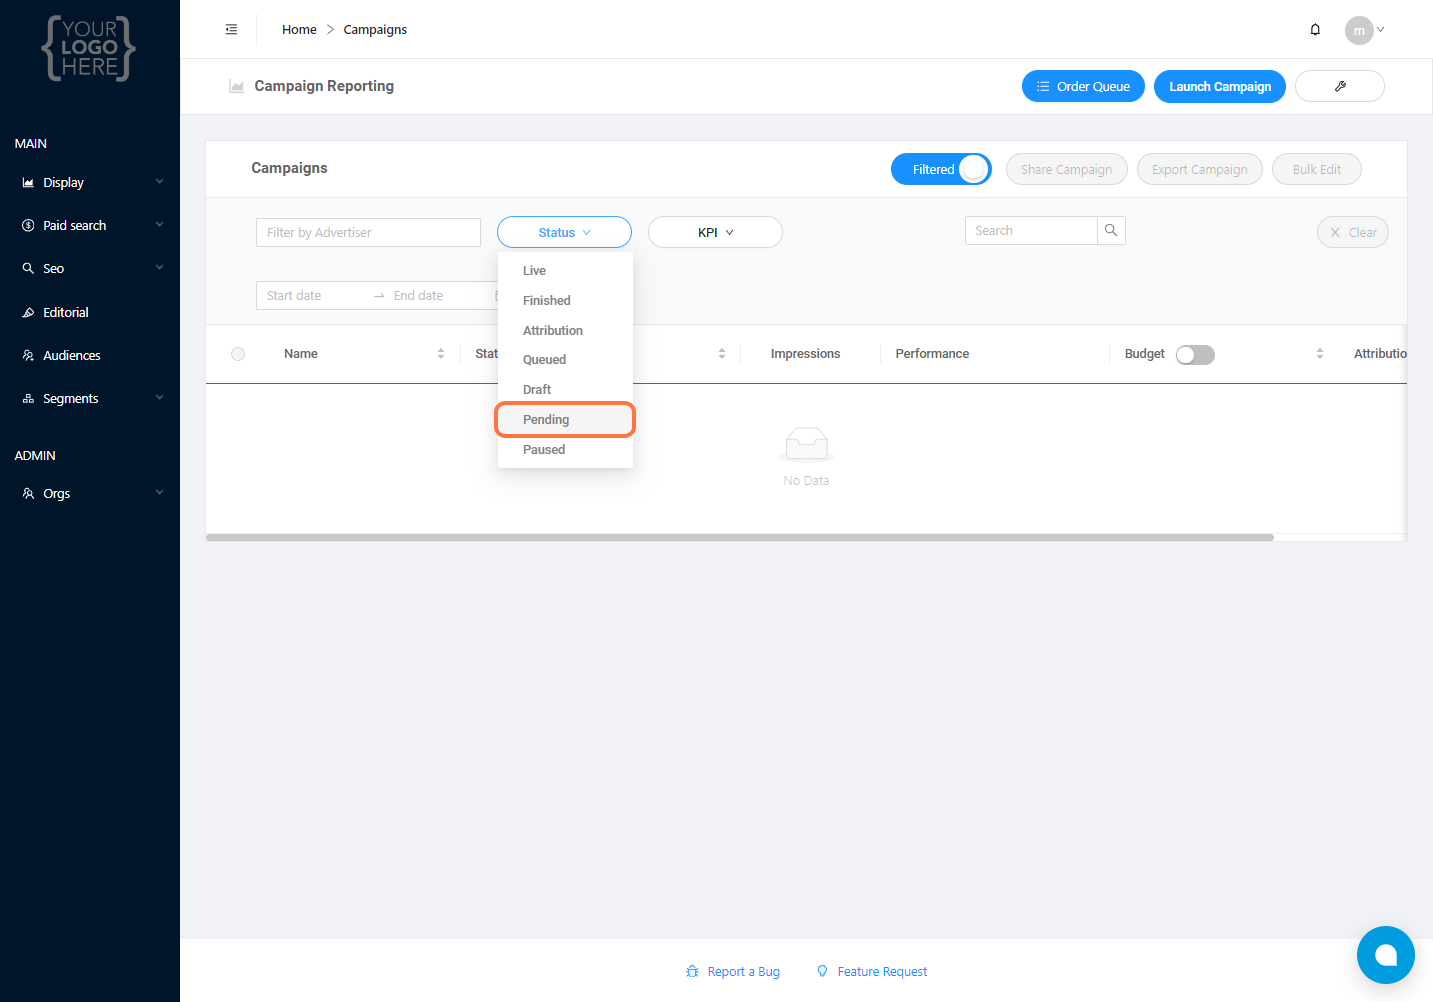Click the horizontal table scrollbar
The image size is (1433, 1002).
click(x=740, y=538)
